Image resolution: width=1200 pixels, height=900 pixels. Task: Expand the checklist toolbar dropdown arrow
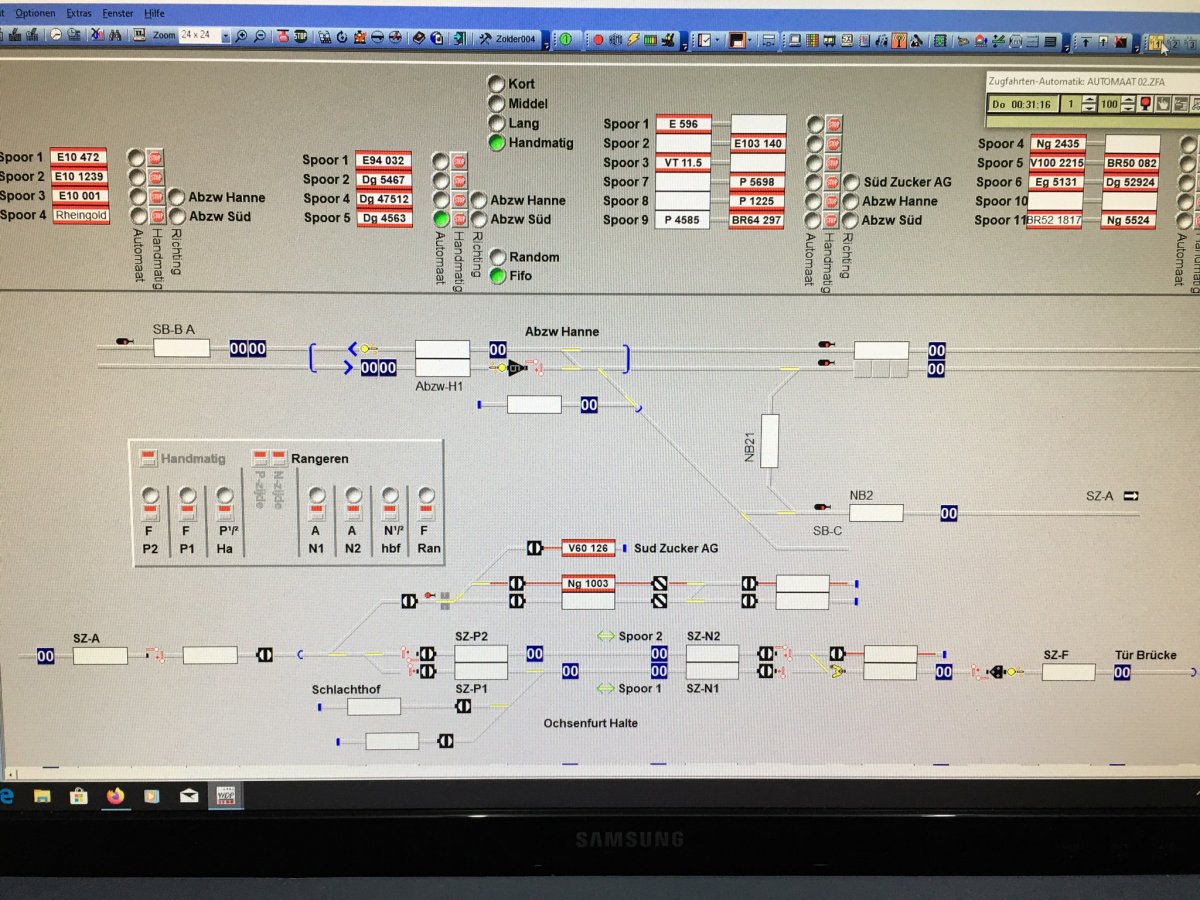(717, 41)
